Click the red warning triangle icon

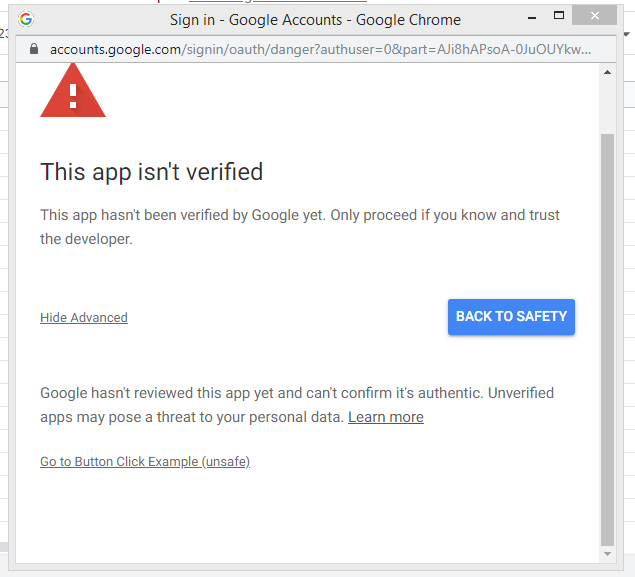pyautogui.click(x=72, y=93)
